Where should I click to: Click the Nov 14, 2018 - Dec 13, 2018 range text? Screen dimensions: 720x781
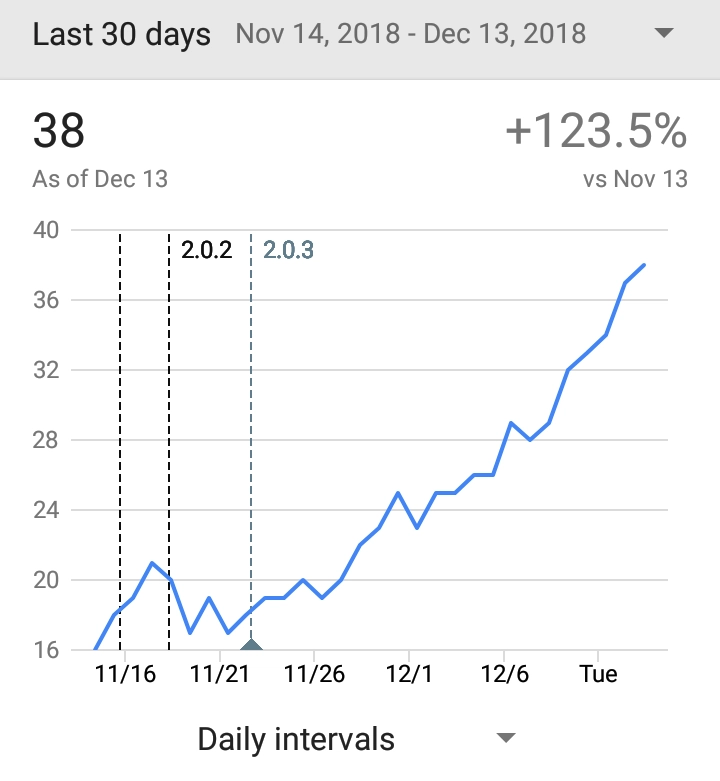pos(411,34)
